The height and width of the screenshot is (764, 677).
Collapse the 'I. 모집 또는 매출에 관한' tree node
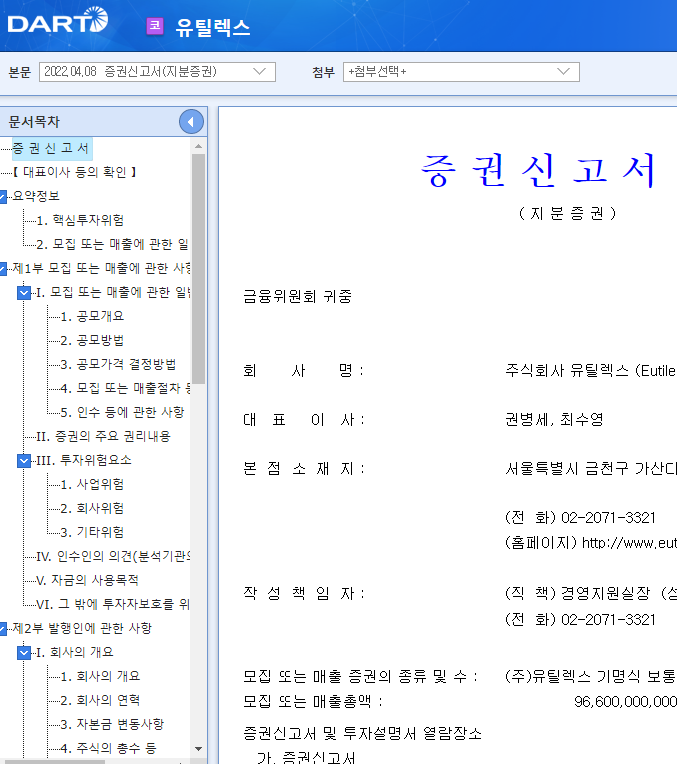pos(24,292)
